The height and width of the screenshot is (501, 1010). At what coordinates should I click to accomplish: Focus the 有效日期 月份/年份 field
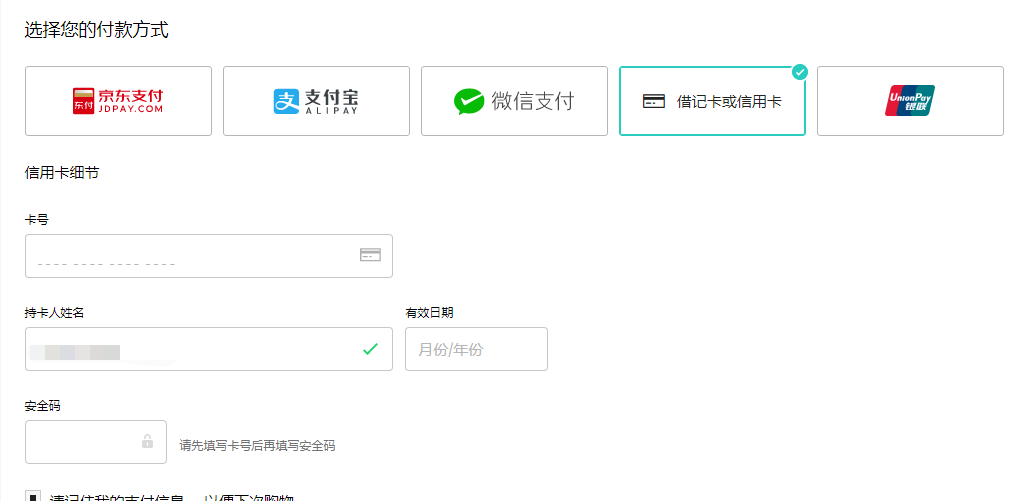[476, 349]
